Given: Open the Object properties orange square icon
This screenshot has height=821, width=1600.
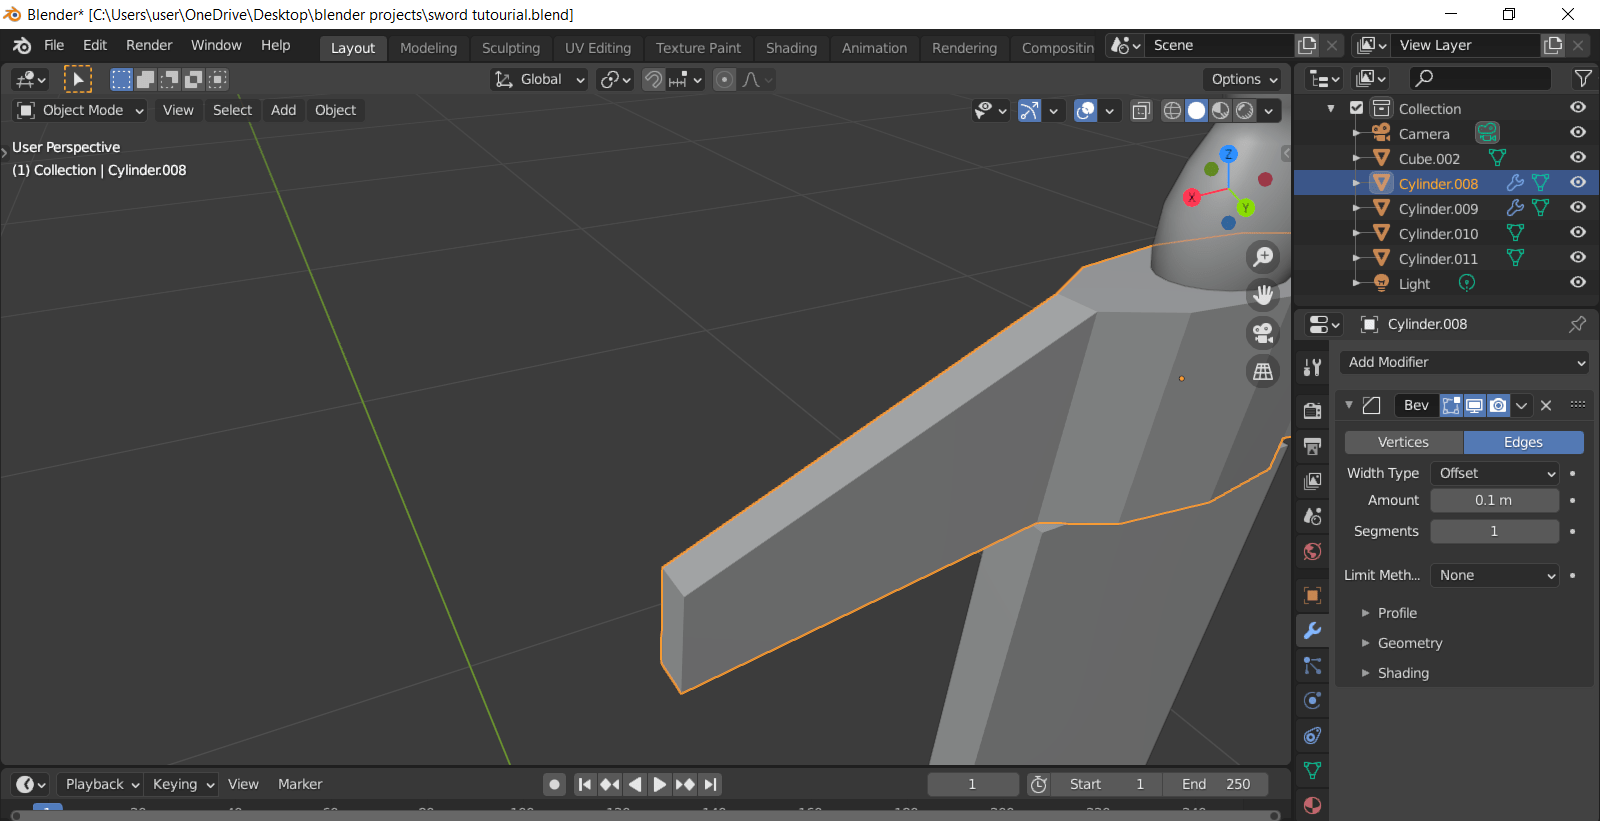Looking at the screenshot, I should click(1313, 595).
